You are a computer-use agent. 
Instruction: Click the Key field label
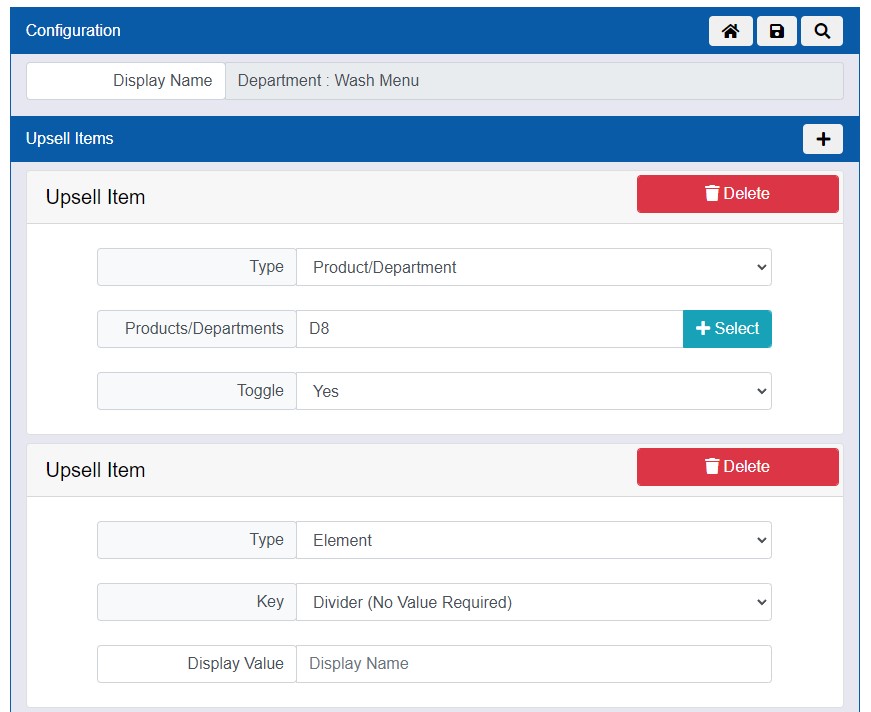click(270, 602)
